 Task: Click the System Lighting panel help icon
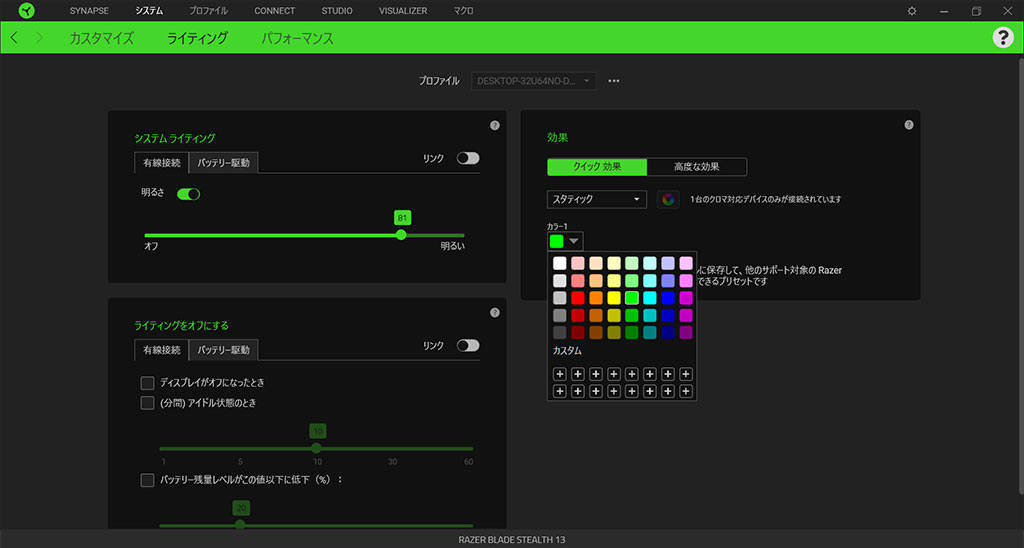pyautogui.click(x=494, y=126)
